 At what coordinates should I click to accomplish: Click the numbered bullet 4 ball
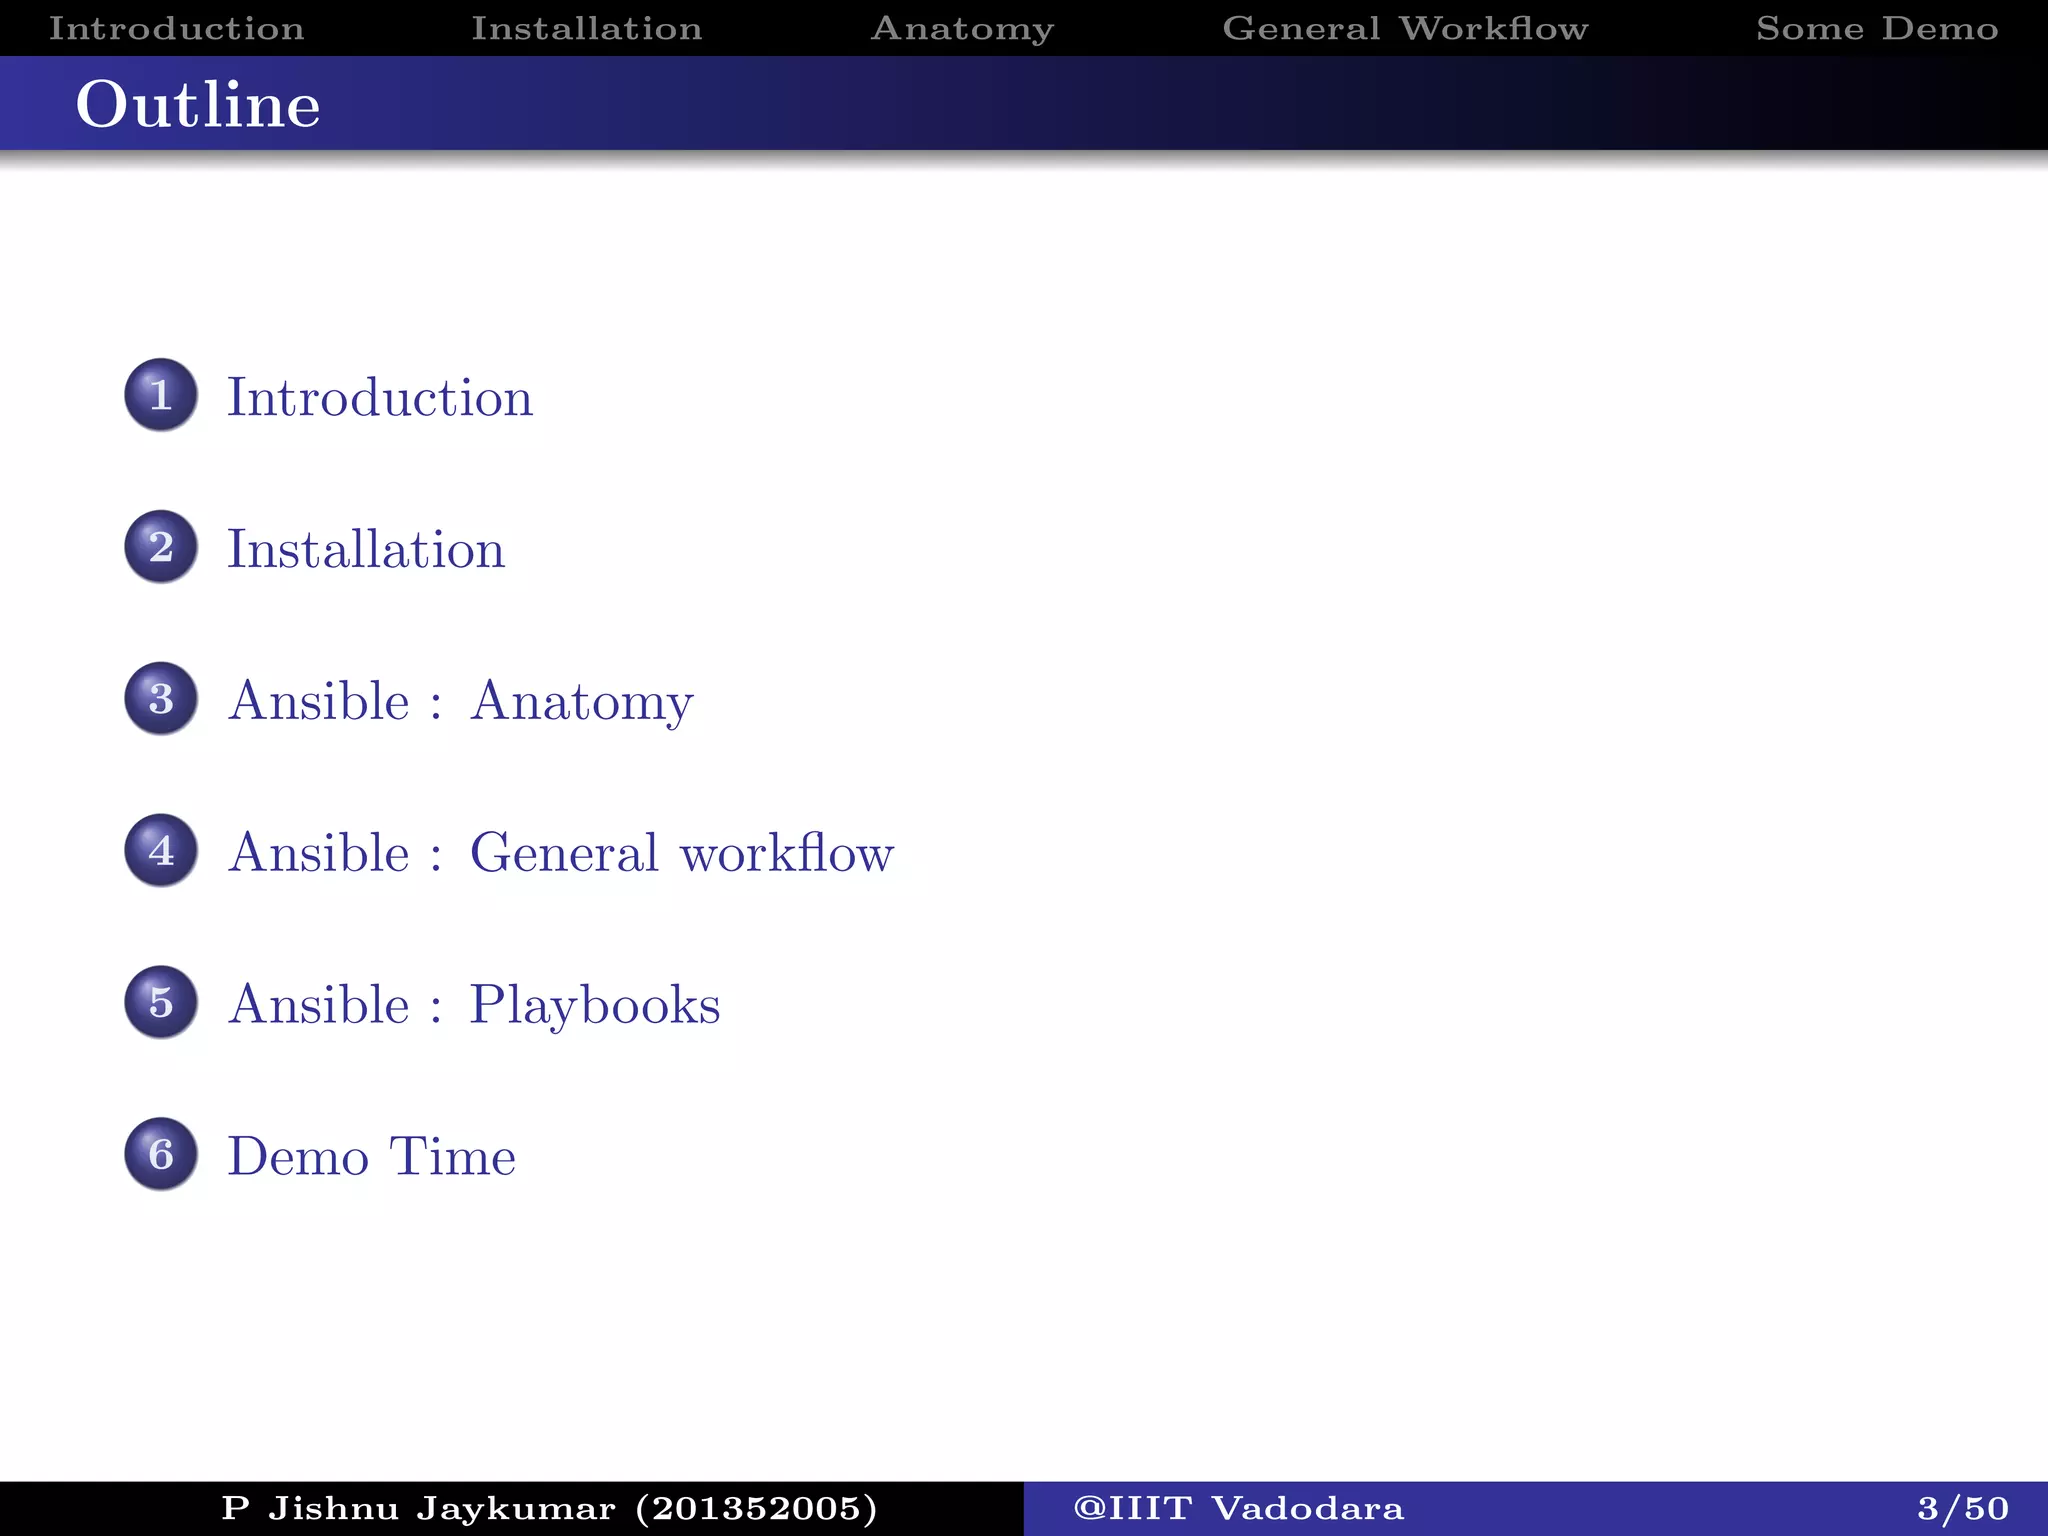(161, 851)
